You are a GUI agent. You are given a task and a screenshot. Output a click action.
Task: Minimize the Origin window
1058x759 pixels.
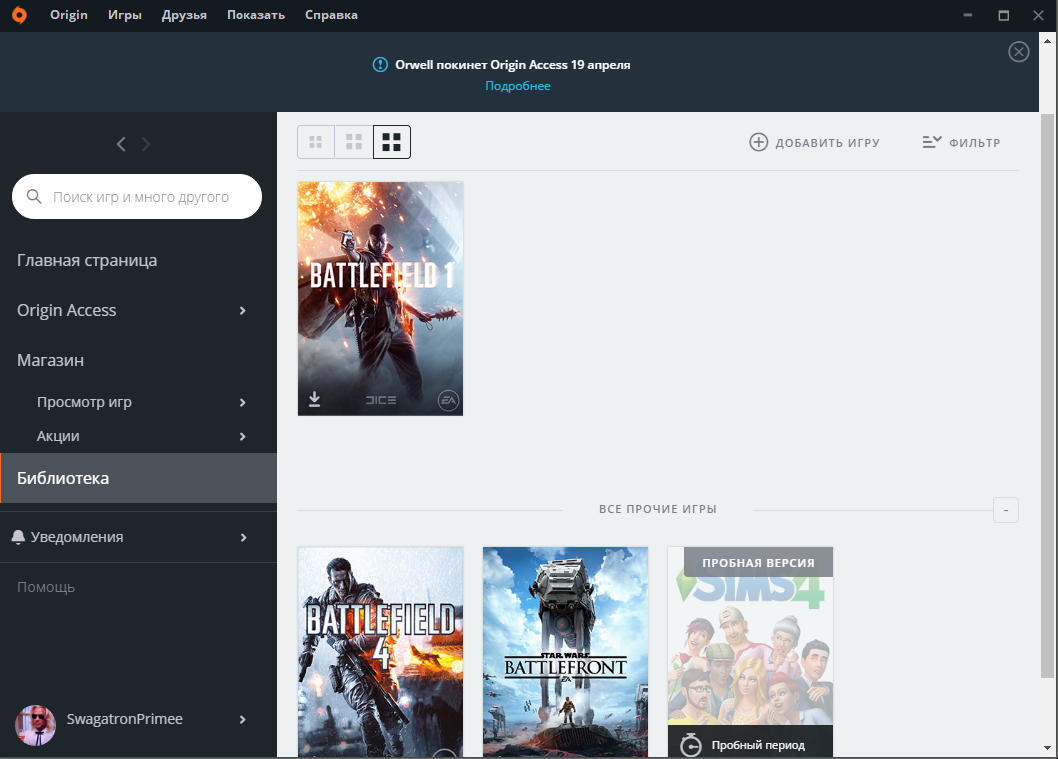[x=968, y=15]
